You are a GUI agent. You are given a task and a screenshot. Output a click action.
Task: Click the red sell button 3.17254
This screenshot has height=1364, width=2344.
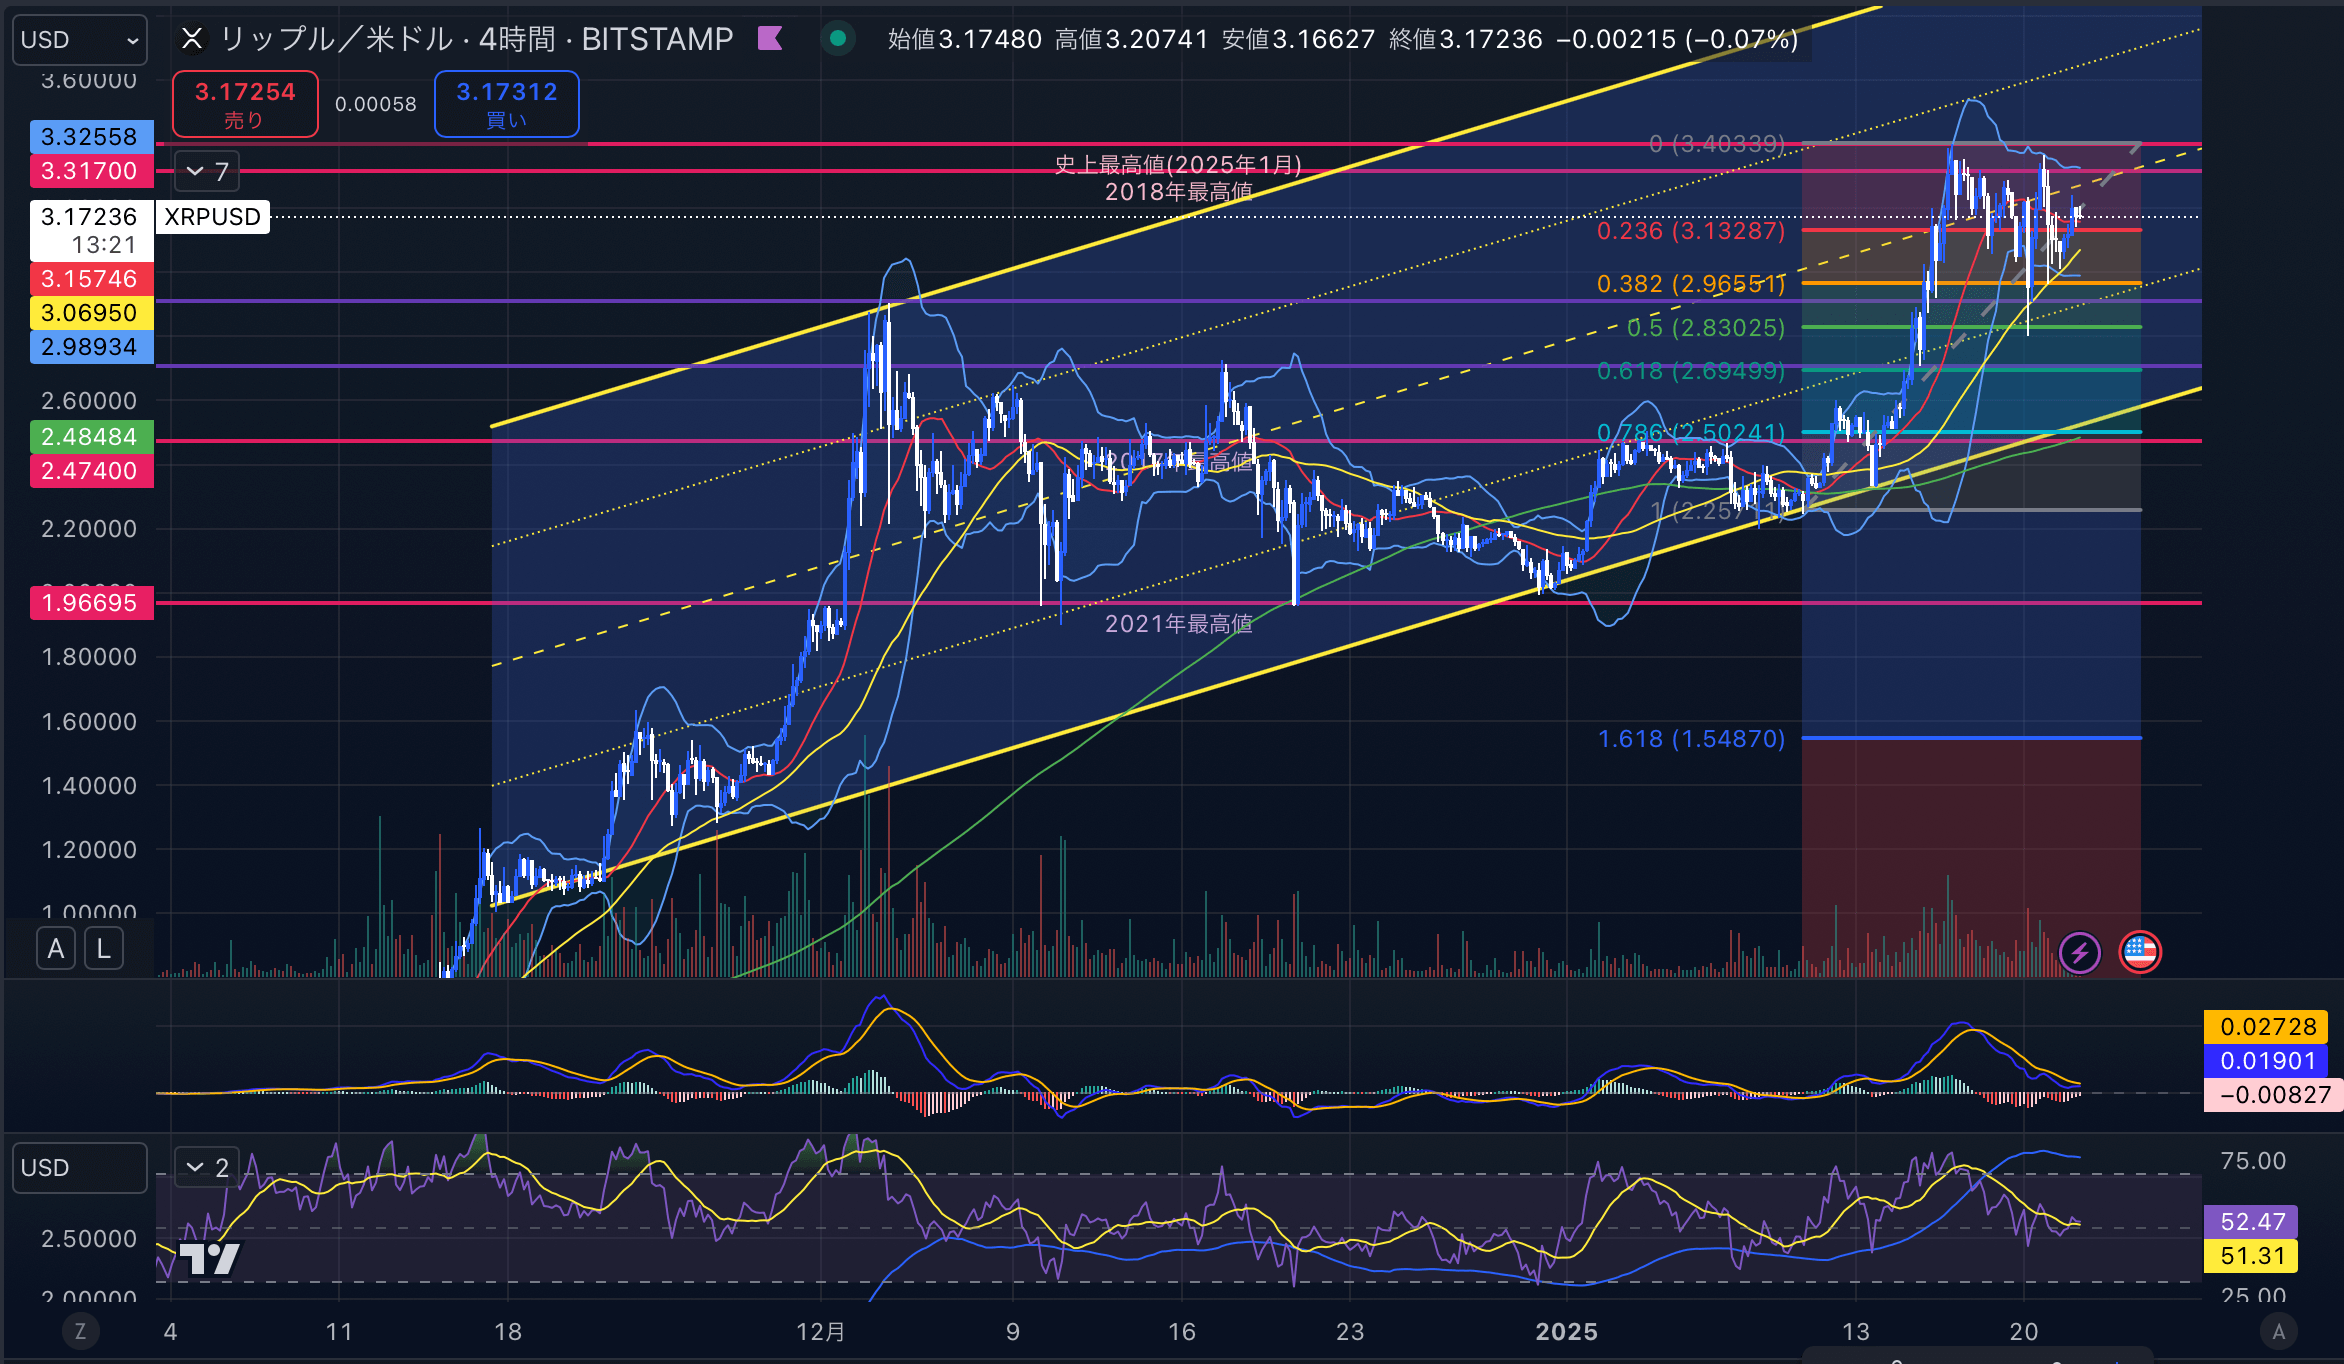point(245,104)
